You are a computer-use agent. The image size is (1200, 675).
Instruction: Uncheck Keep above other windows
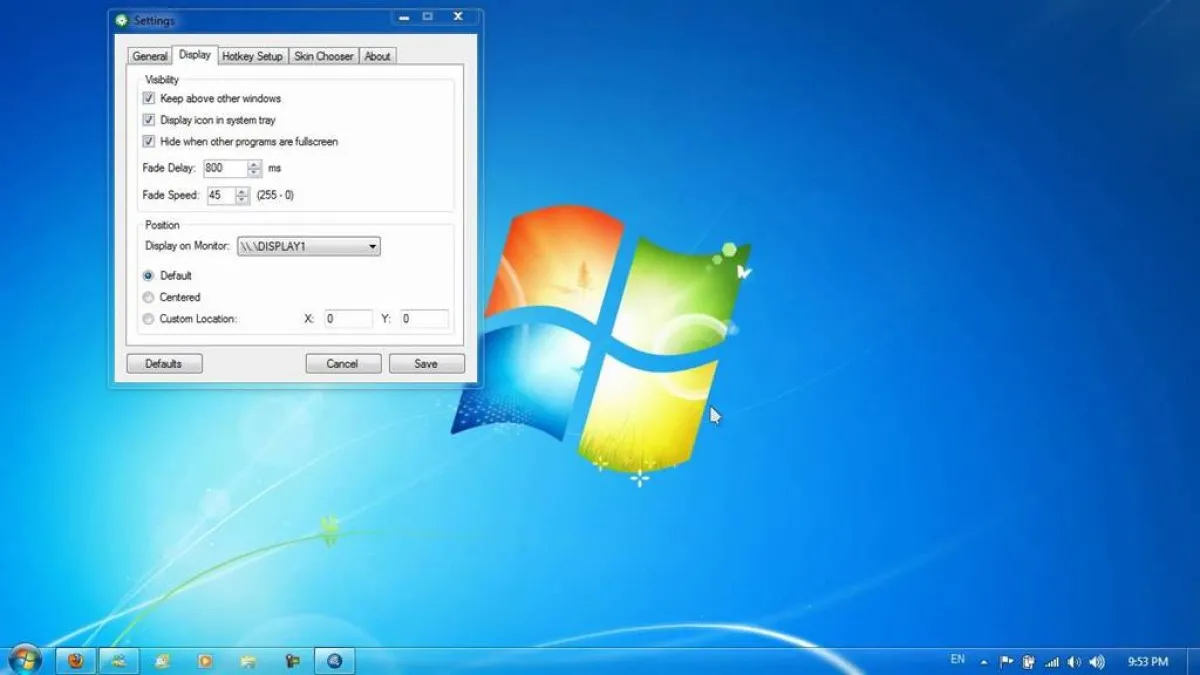tap(149, 98)
